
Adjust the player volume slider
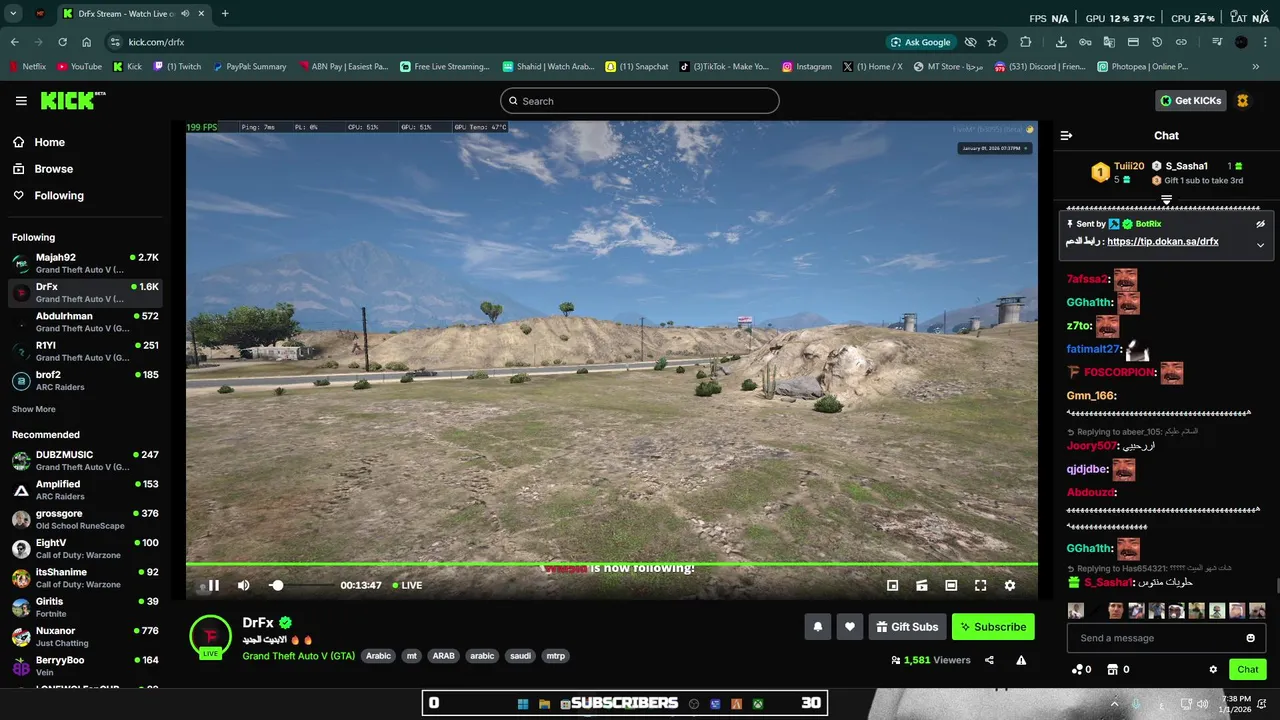point(300,585)
